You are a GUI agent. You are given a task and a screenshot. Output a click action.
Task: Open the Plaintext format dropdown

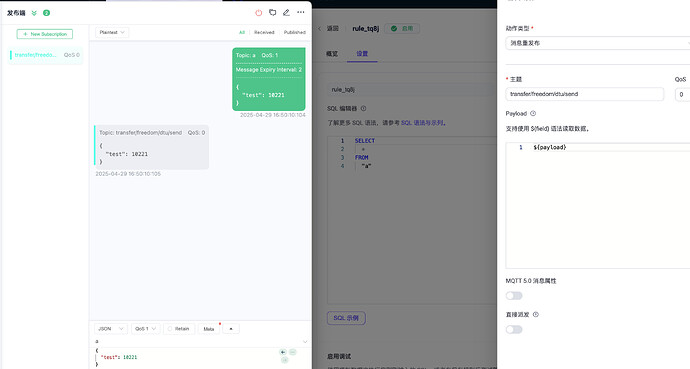[x=112, y=32]
